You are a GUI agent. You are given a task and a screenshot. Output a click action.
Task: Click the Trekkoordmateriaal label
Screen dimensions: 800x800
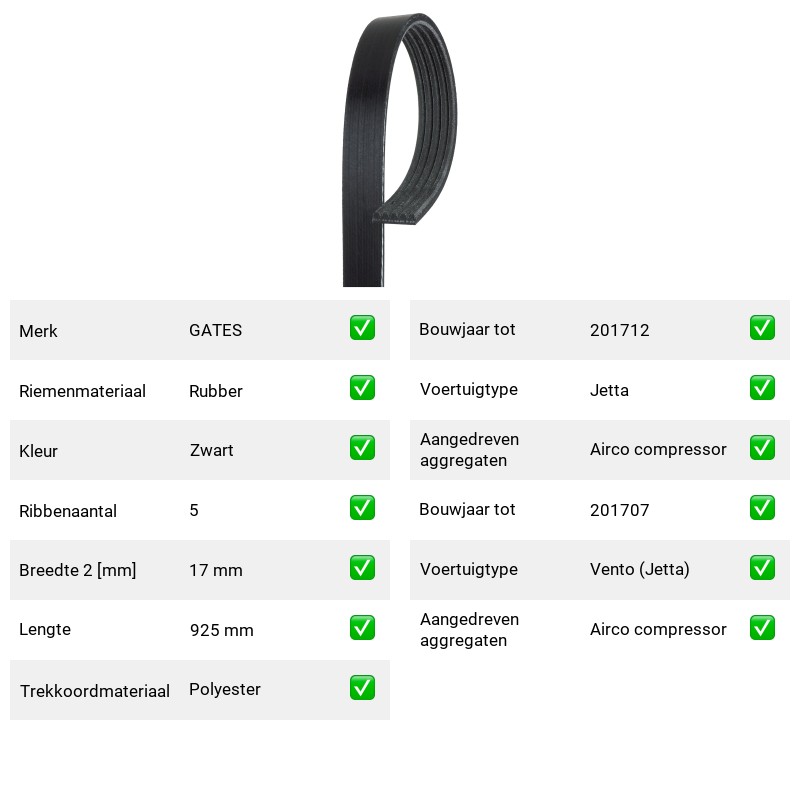94,691
